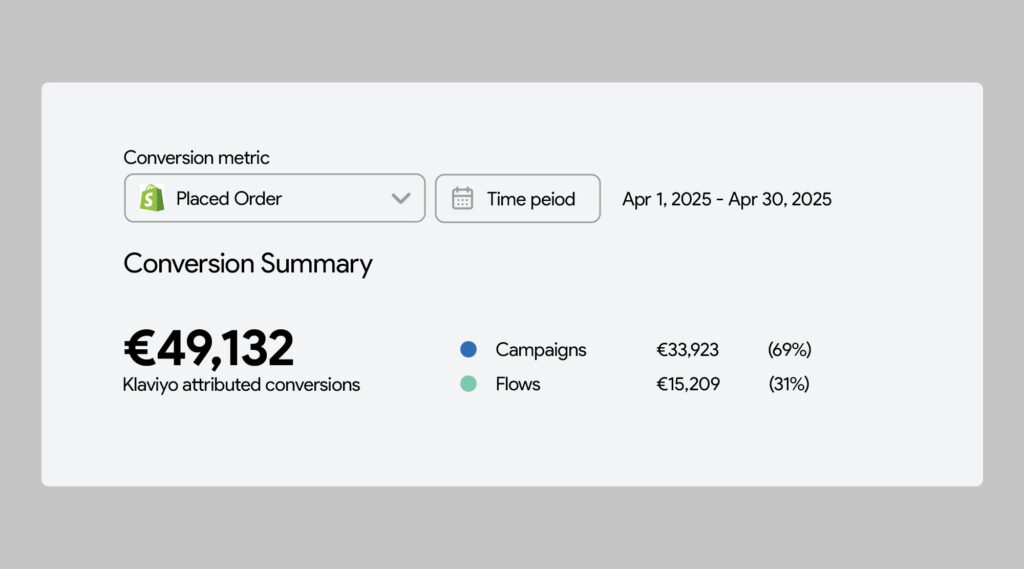This screenshot has width=1024, height=569.
Task: Click the blue Campaigns legend dot
Action: [468, 350]
